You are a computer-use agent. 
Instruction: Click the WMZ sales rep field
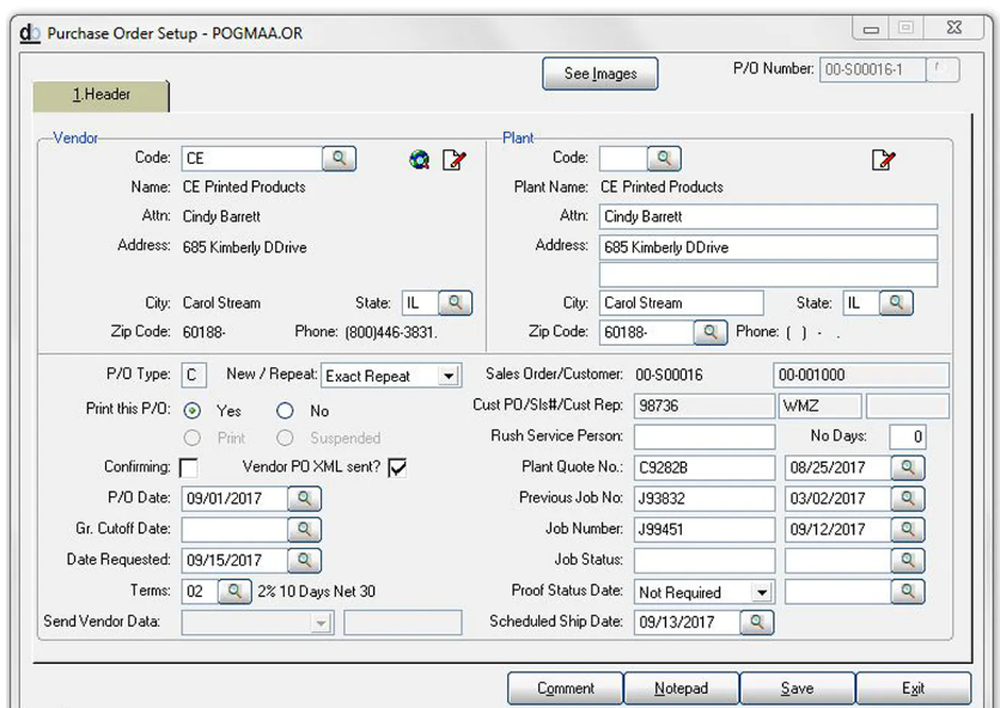click(820, 406)
